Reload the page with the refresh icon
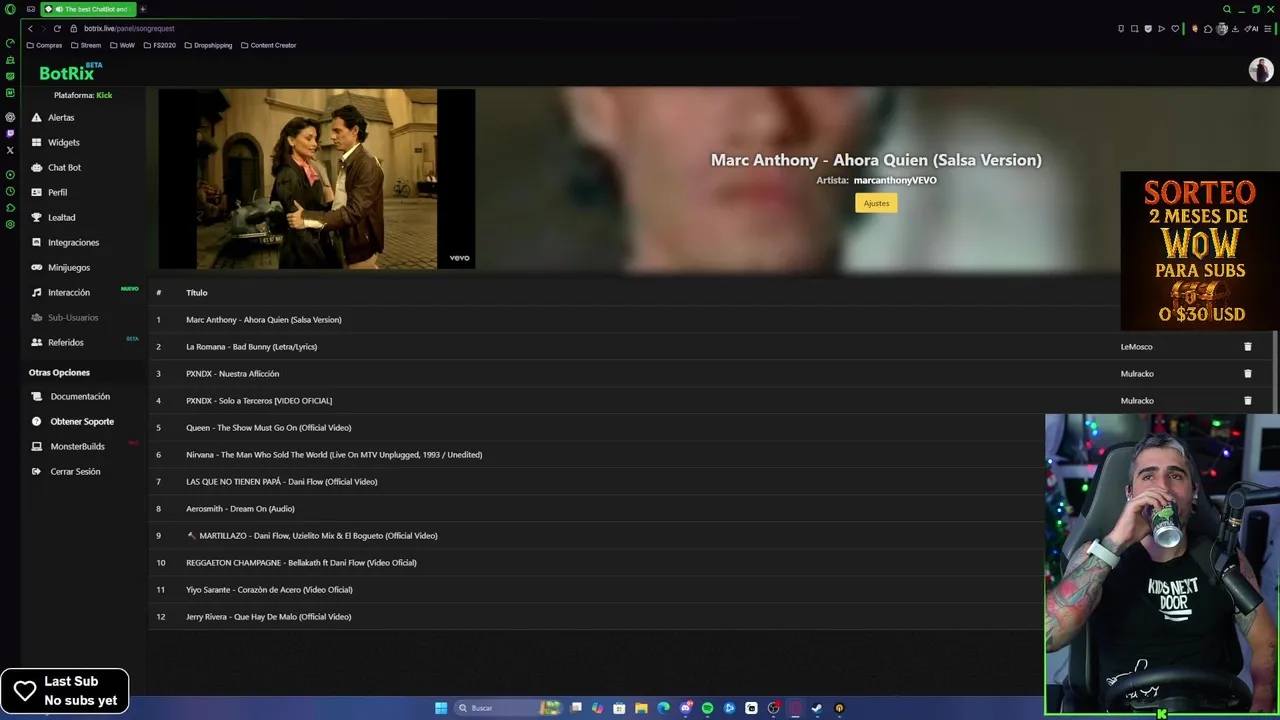 click(x=57, y=29)
